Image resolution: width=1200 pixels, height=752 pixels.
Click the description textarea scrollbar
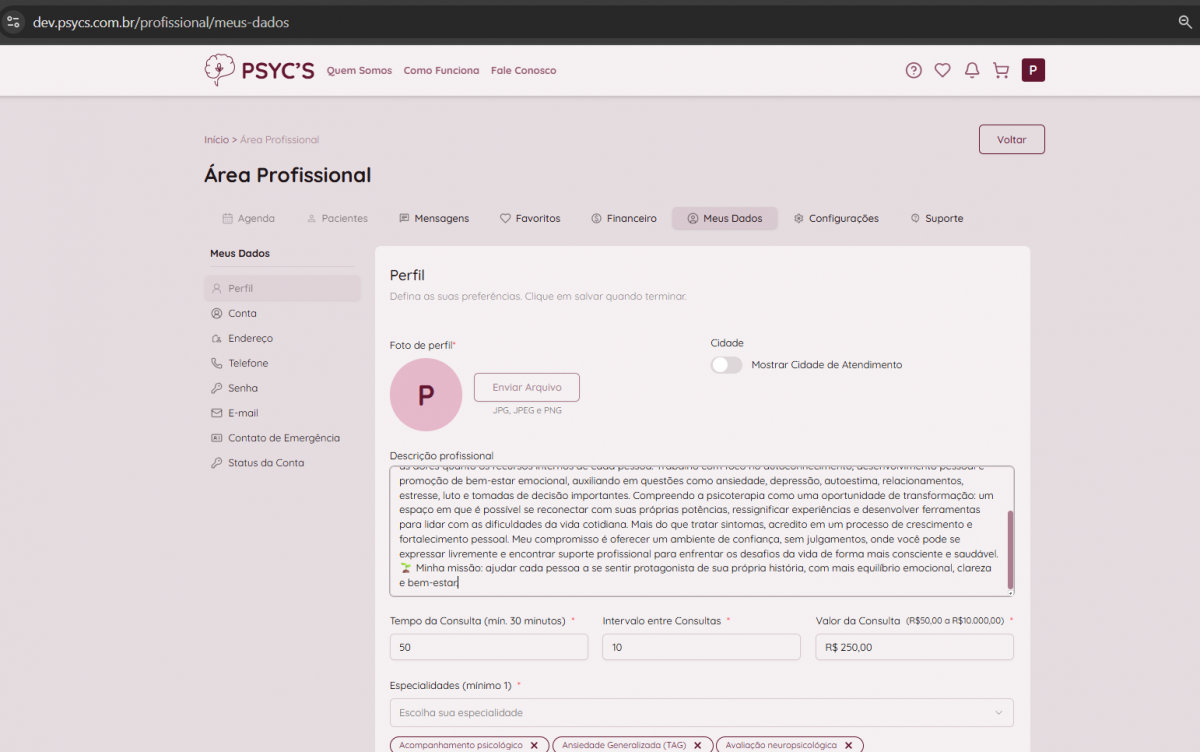coord(1009,549)
